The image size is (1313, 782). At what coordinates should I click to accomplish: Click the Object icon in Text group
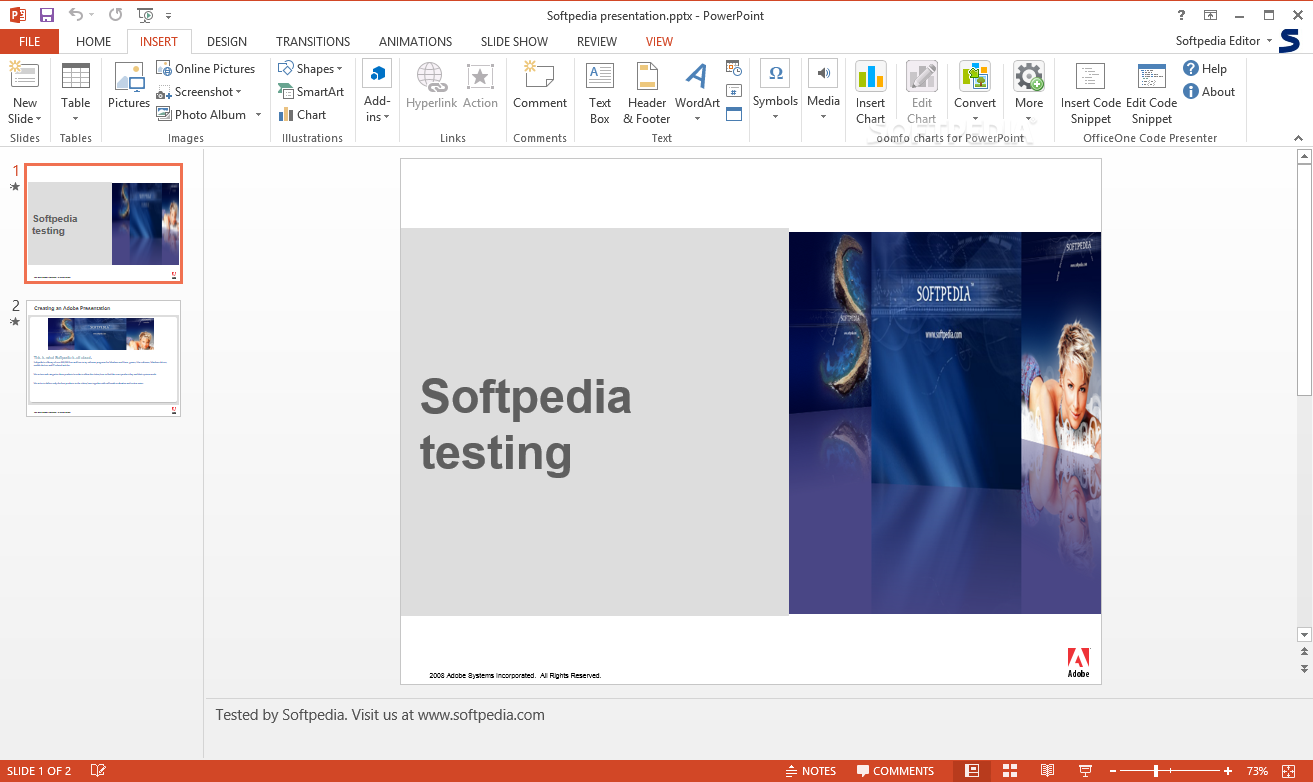click(x=734, y=114)
